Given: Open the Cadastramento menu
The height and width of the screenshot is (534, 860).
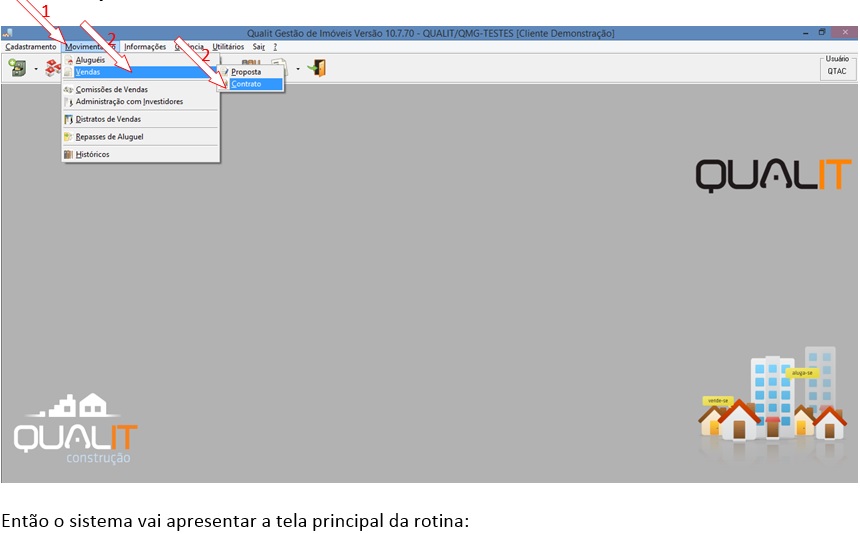Looking at the screenshot, I should click(x=31, y=47).
